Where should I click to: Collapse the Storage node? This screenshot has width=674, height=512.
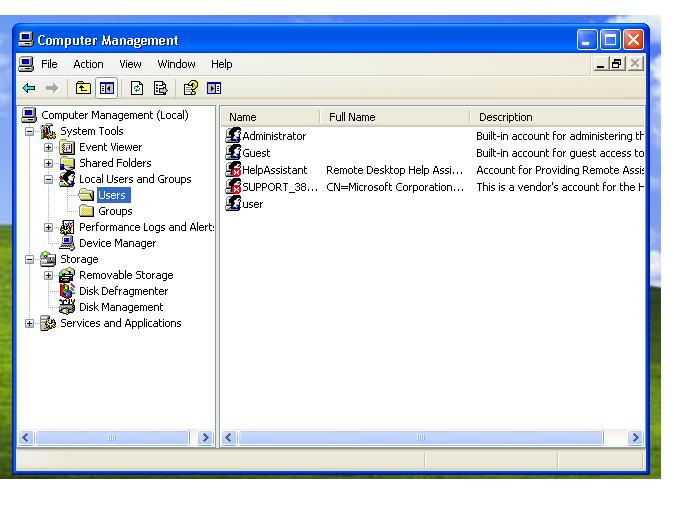pyautogui.click(x=30, y=259)
